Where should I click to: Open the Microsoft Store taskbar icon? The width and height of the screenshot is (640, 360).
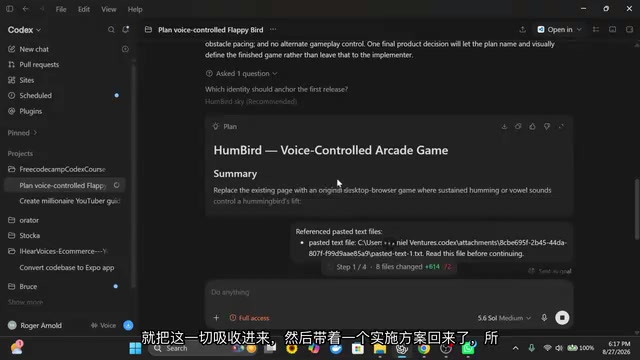pos(358,348)
